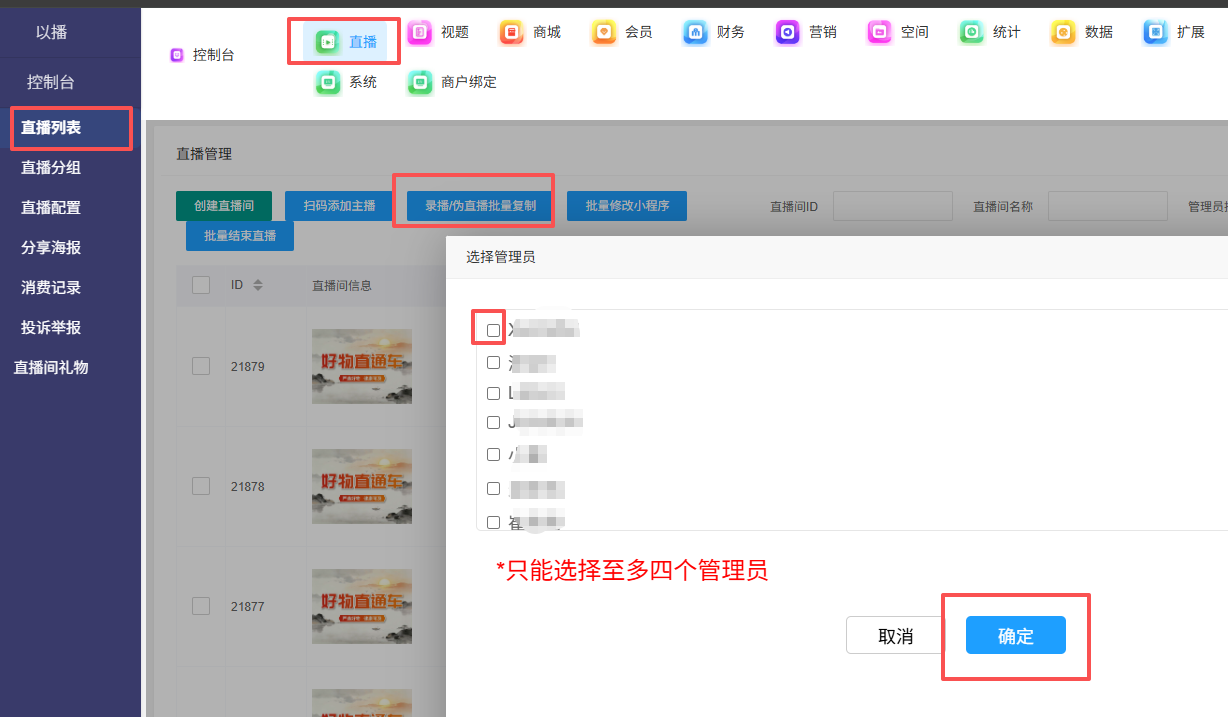
Task: Sort the table by ID column arrows
Action: [258, 285]
